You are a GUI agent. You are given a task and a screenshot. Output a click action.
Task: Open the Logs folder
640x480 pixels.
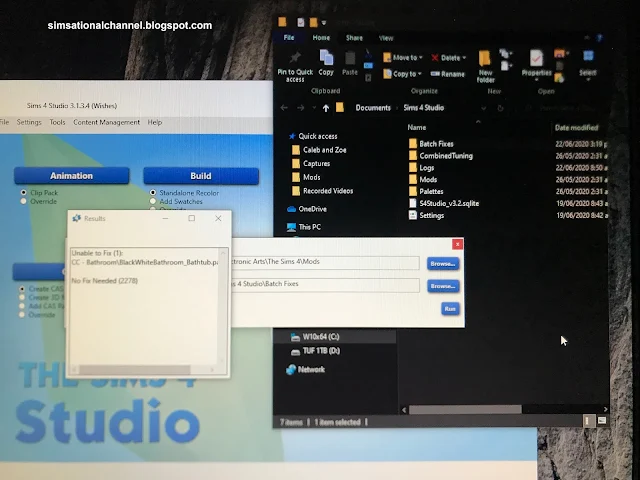pyautogui.click(x=422, y=167)
